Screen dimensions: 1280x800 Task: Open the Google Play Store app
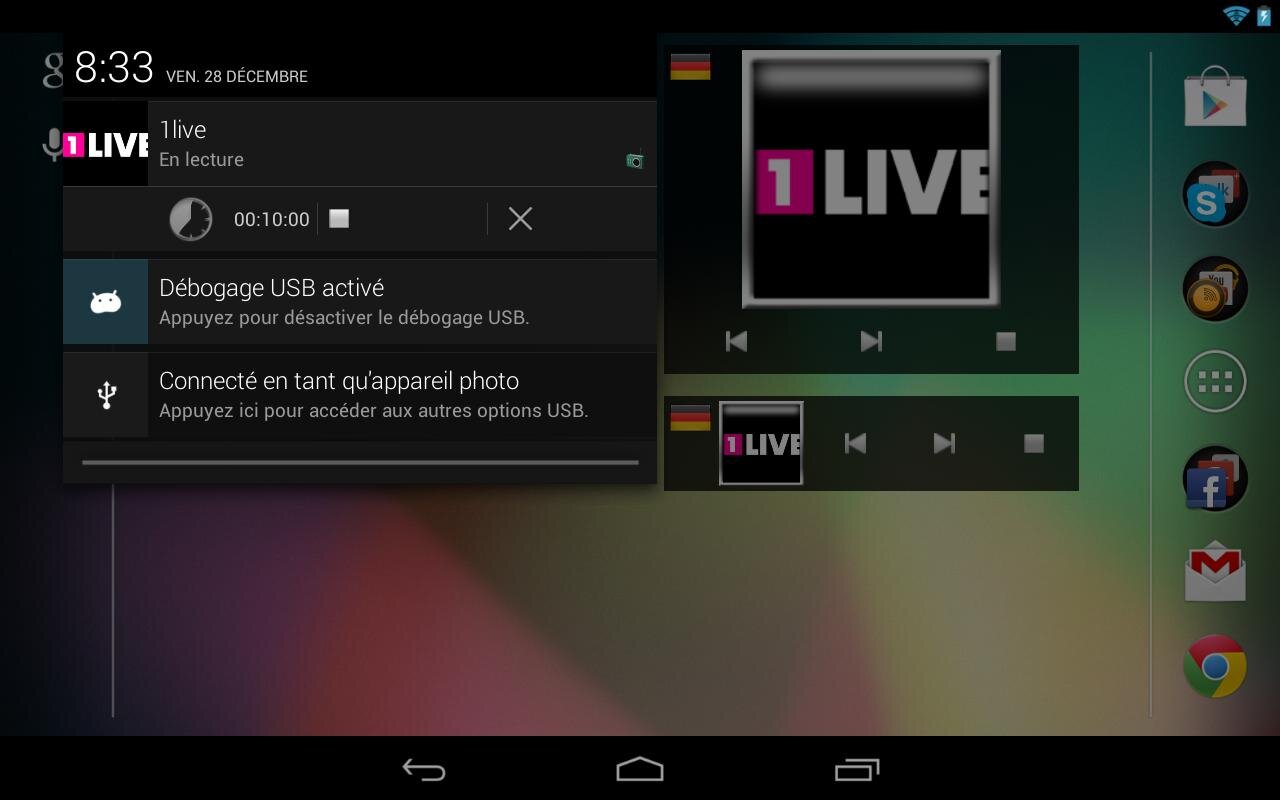click(1215, 96)
